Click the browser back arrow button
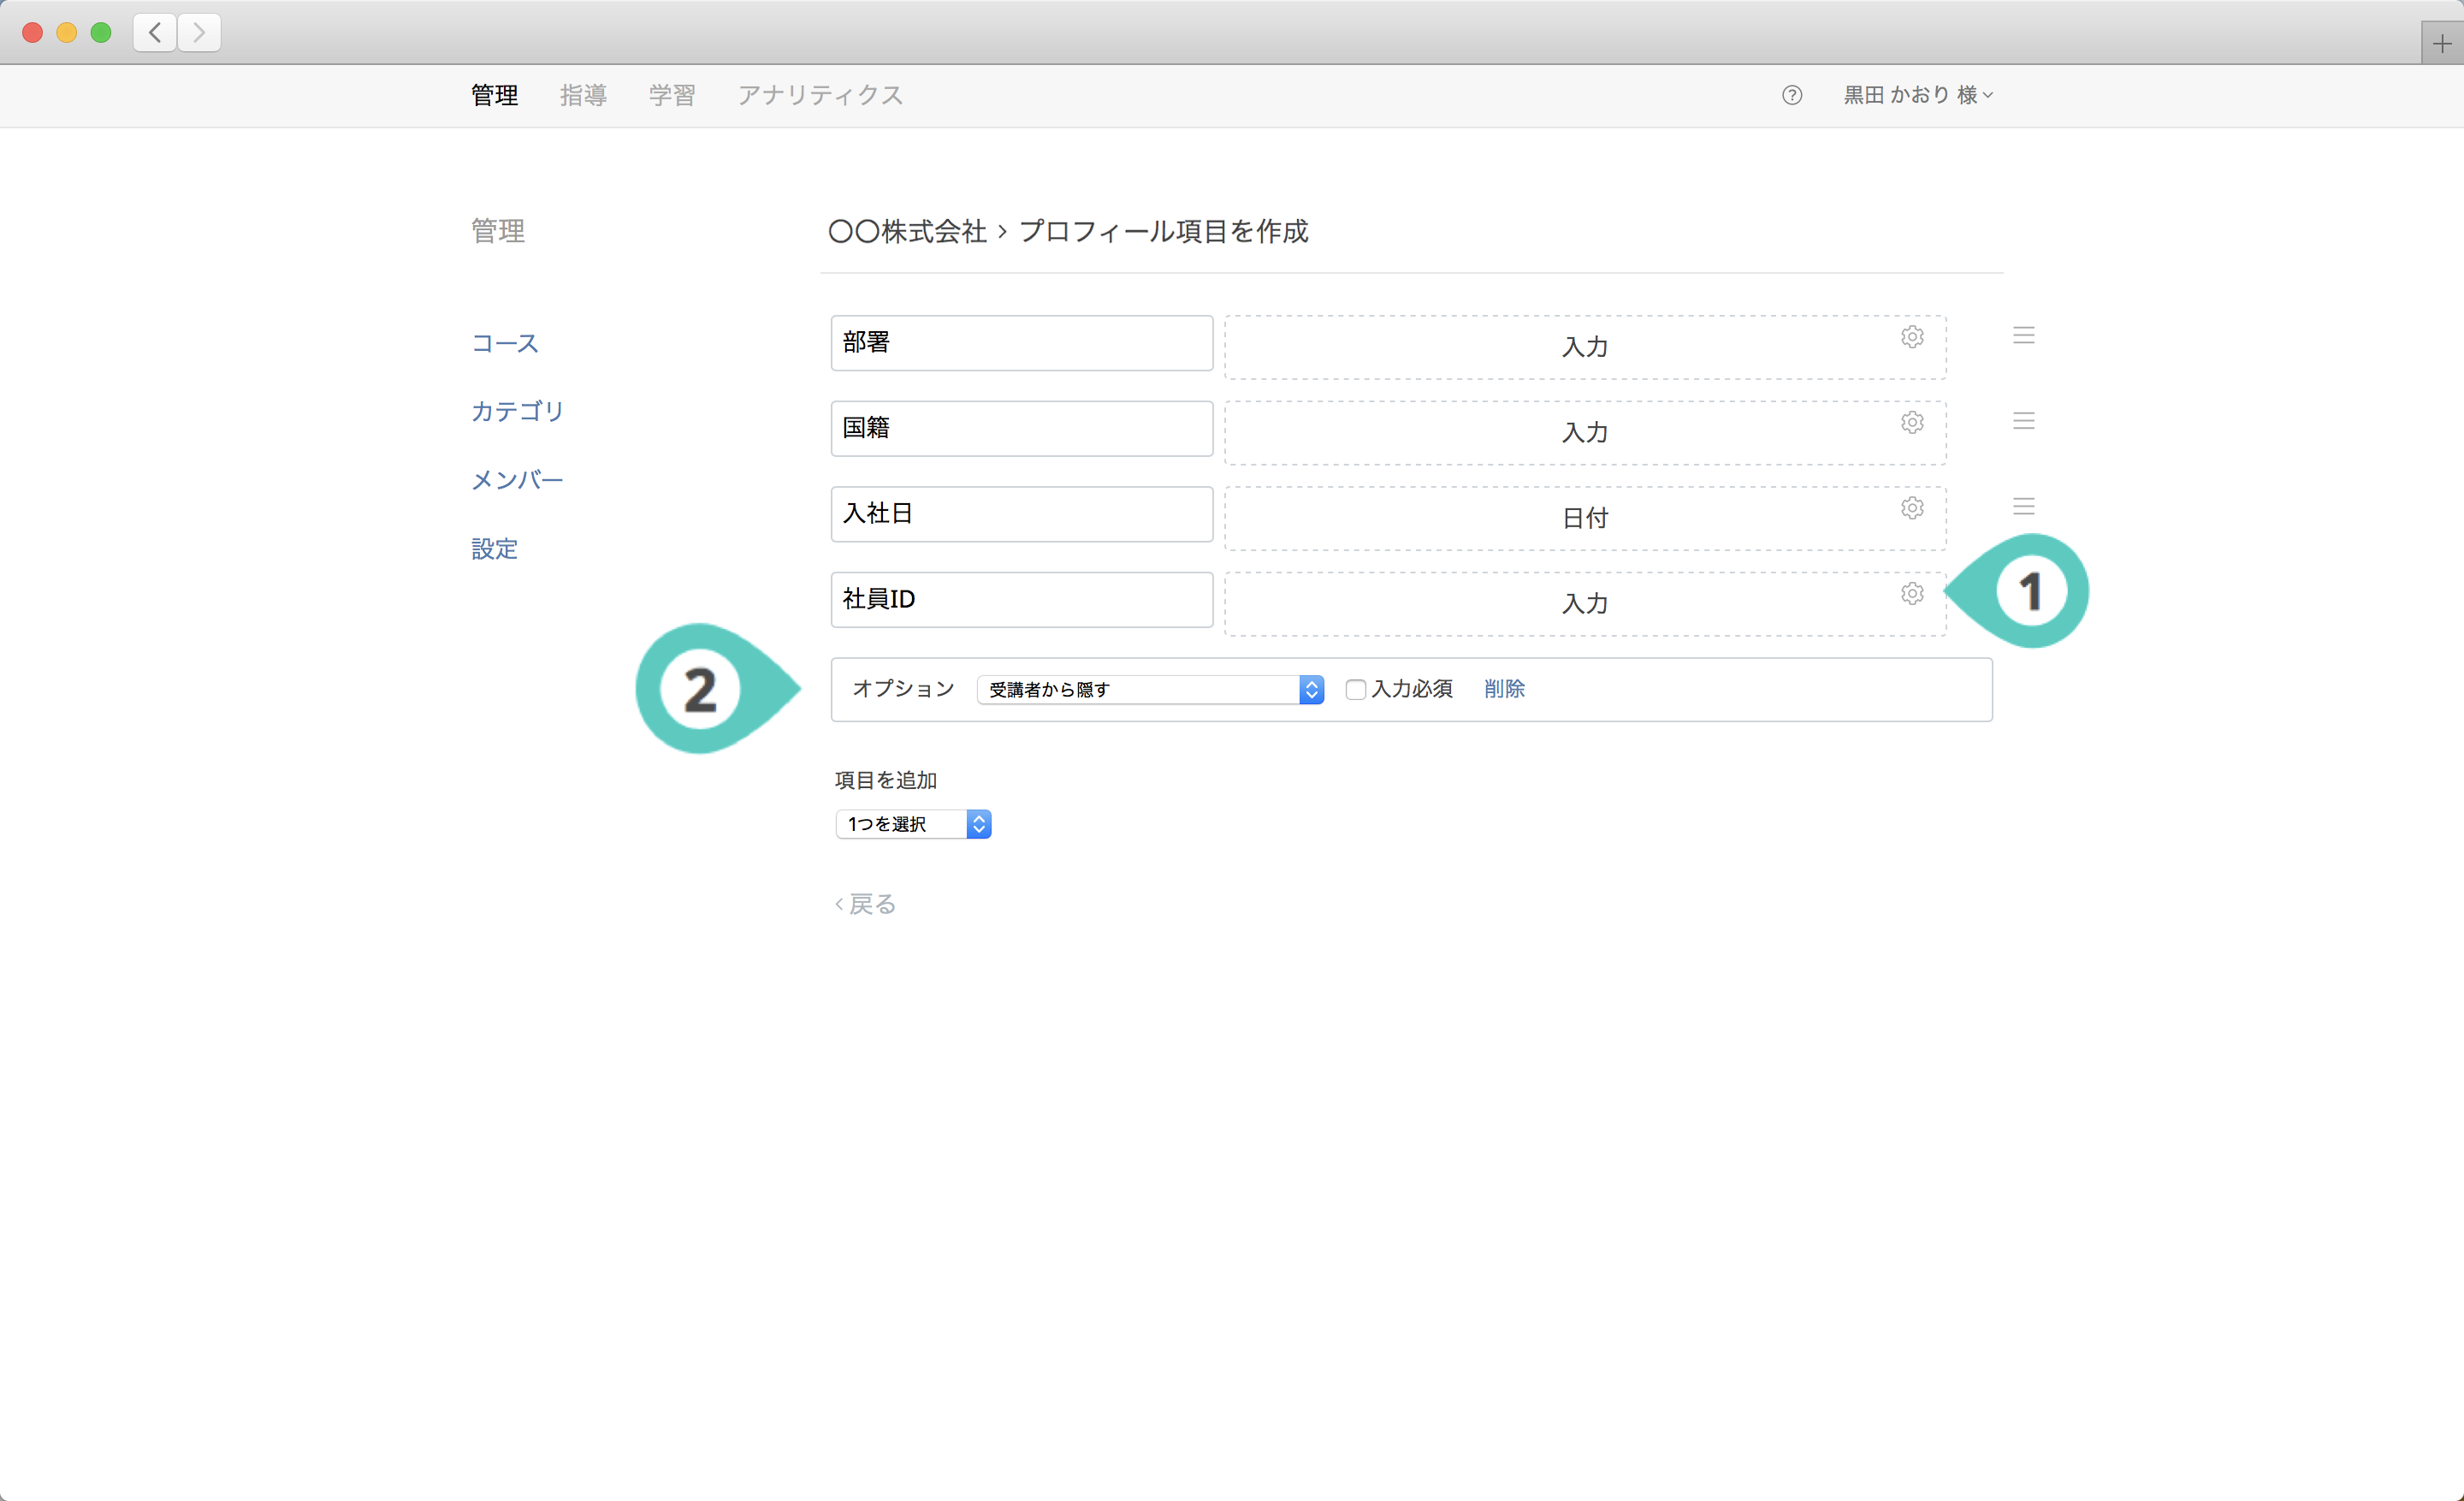 [x=155, y=33]
